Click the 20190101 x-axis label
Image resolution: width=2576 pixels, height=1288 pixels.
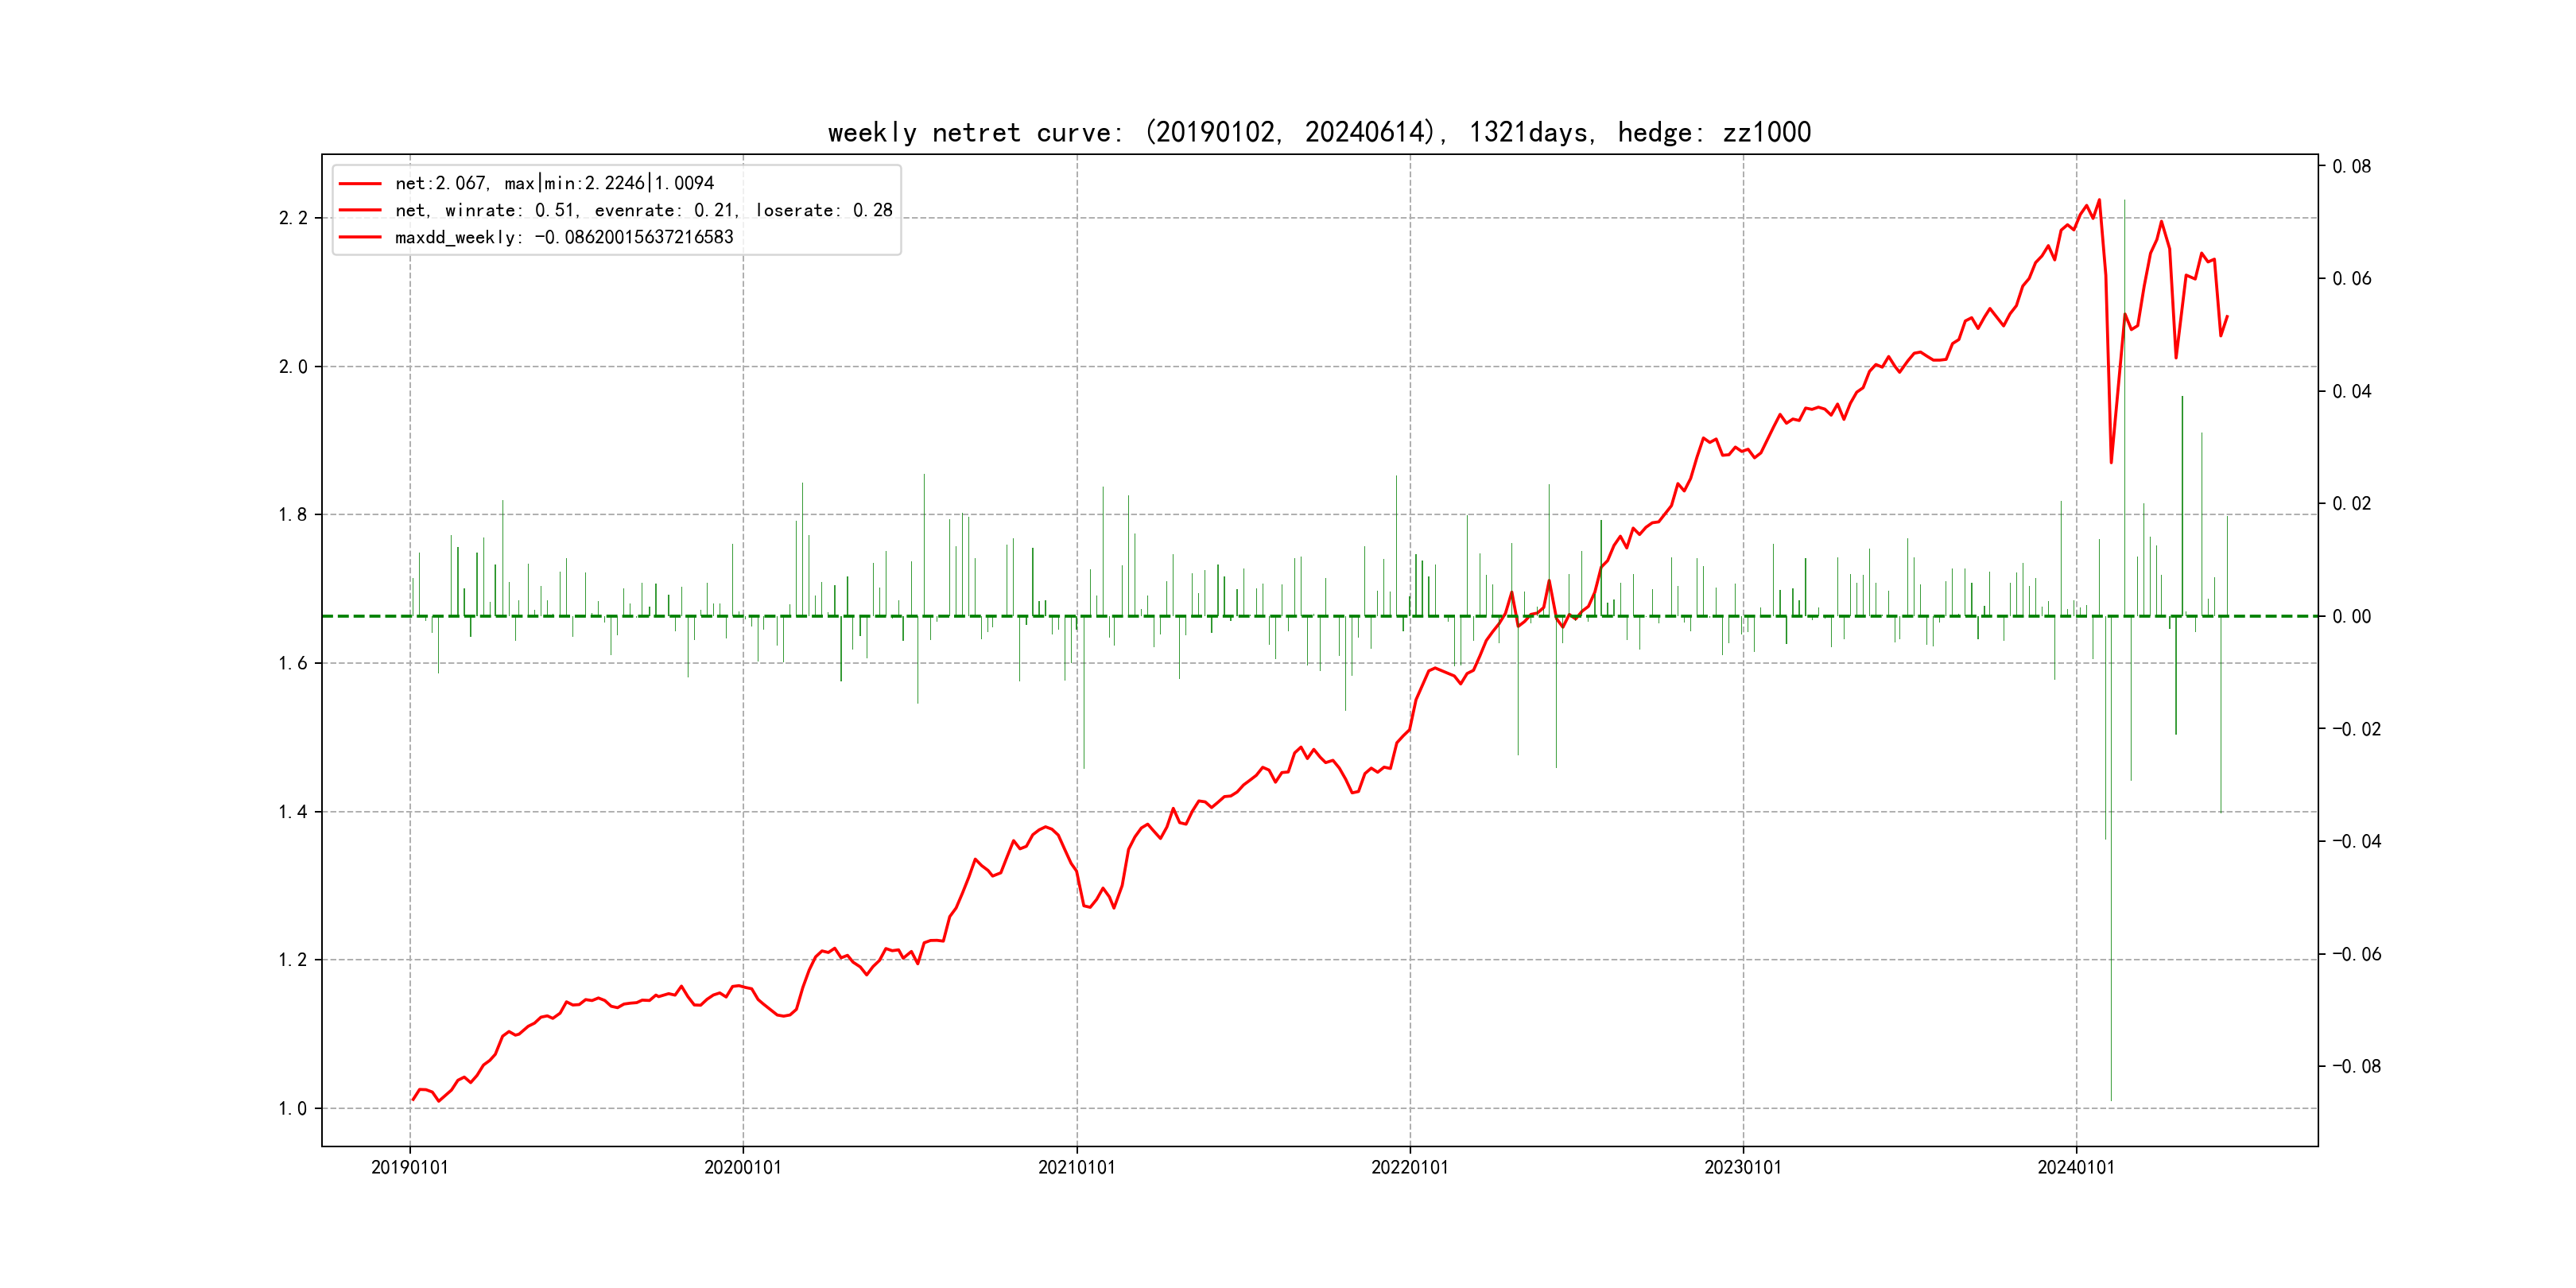[x=409, y=1167]
